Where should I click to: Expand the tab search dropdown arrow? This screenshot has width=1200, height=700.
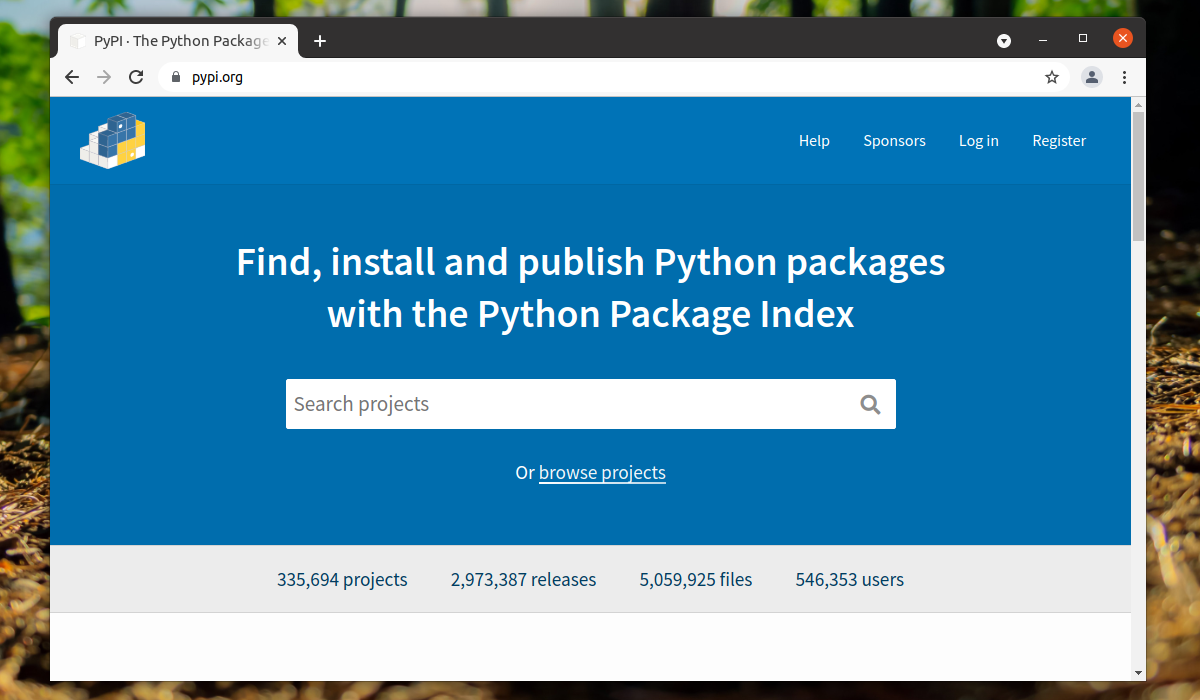[x=1004, y=41]
